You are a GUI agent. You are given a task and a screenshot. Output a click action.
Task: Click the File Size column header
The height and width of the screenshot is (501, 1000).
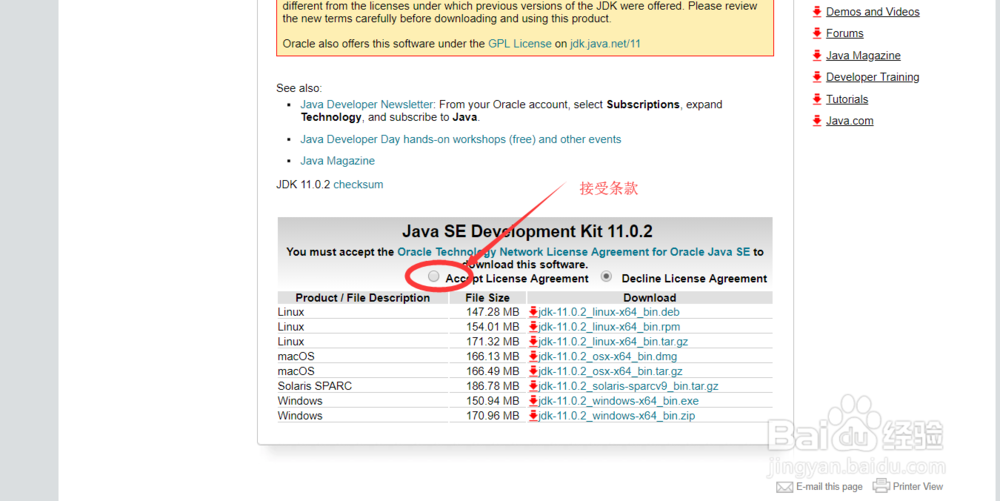(487, 298)
